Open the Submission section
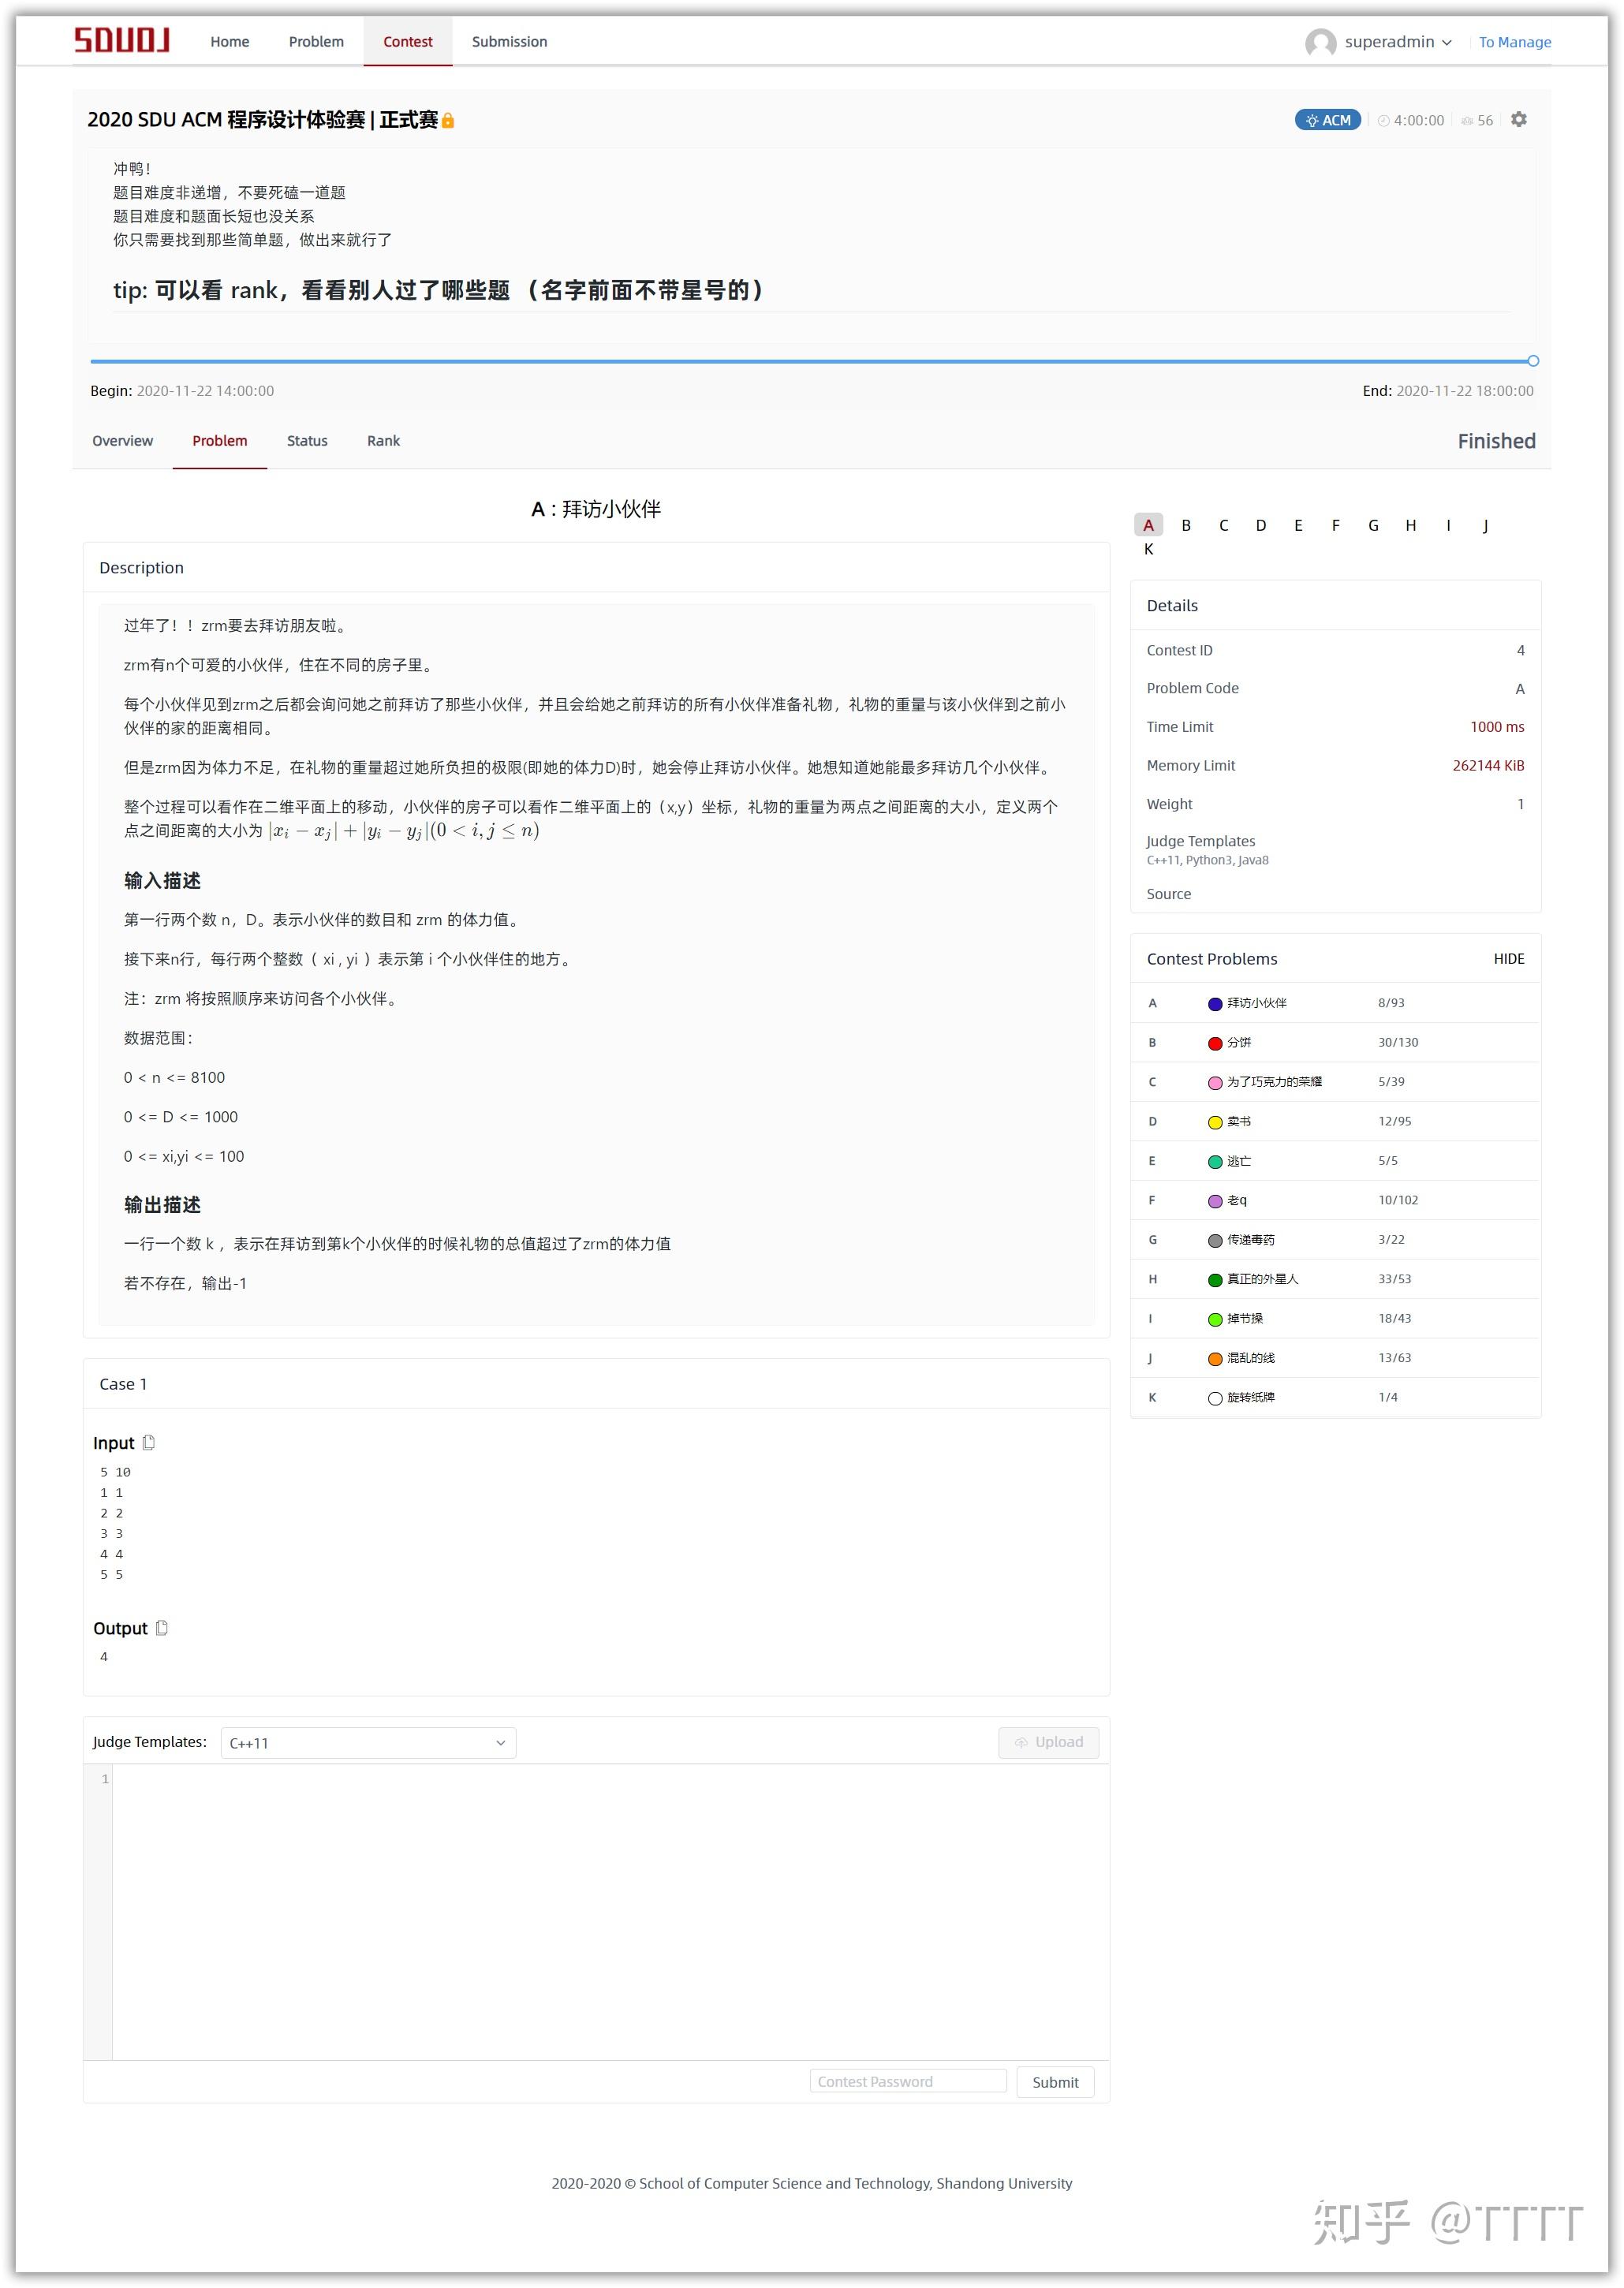 510,41
